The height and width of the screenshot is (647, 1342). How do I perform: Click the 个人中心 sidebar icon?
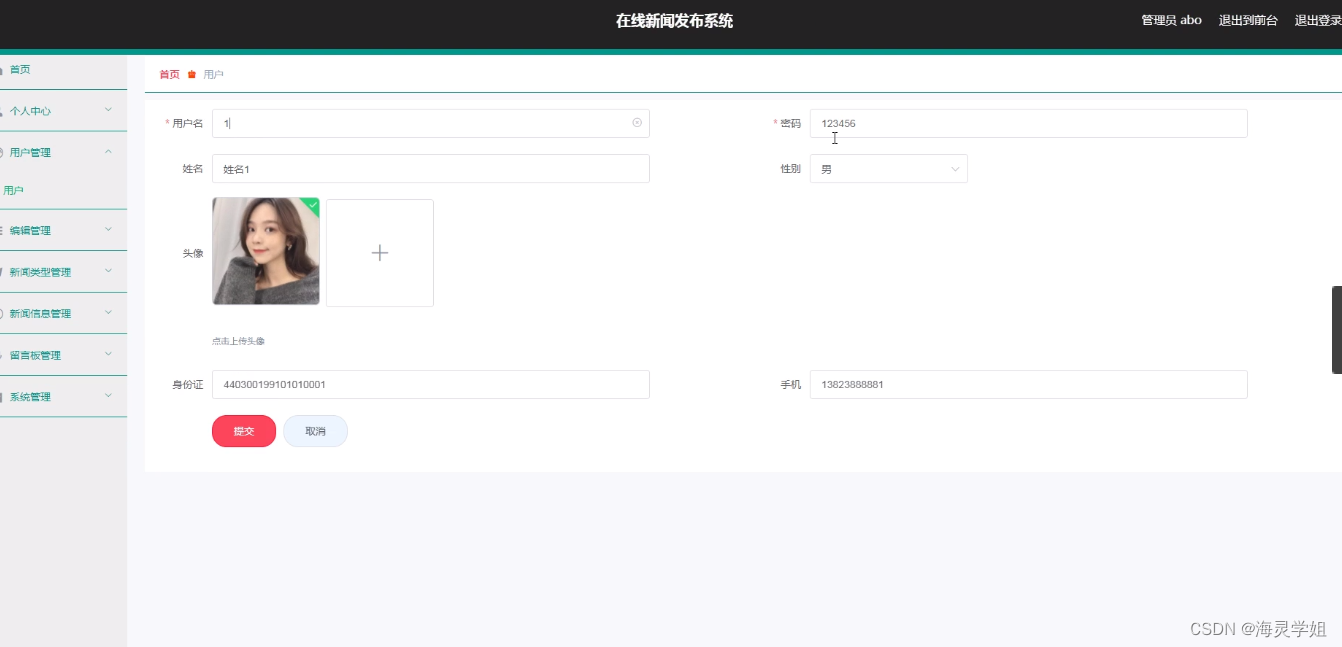(3, 110)
